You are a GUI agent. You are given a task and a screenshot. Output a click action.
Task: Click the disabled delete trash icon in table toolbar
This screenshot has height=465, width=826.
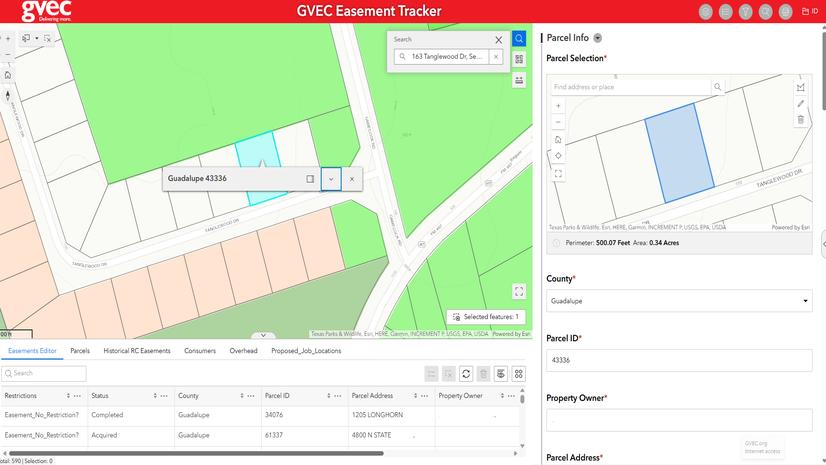483,374
